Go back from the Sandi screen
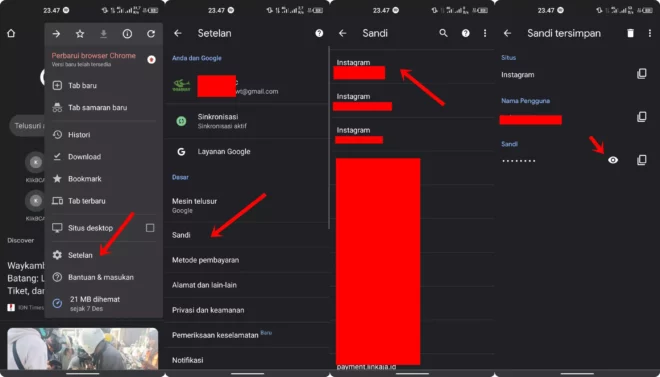The width and height of the screenshot is (660, 377). pos(343,34)
